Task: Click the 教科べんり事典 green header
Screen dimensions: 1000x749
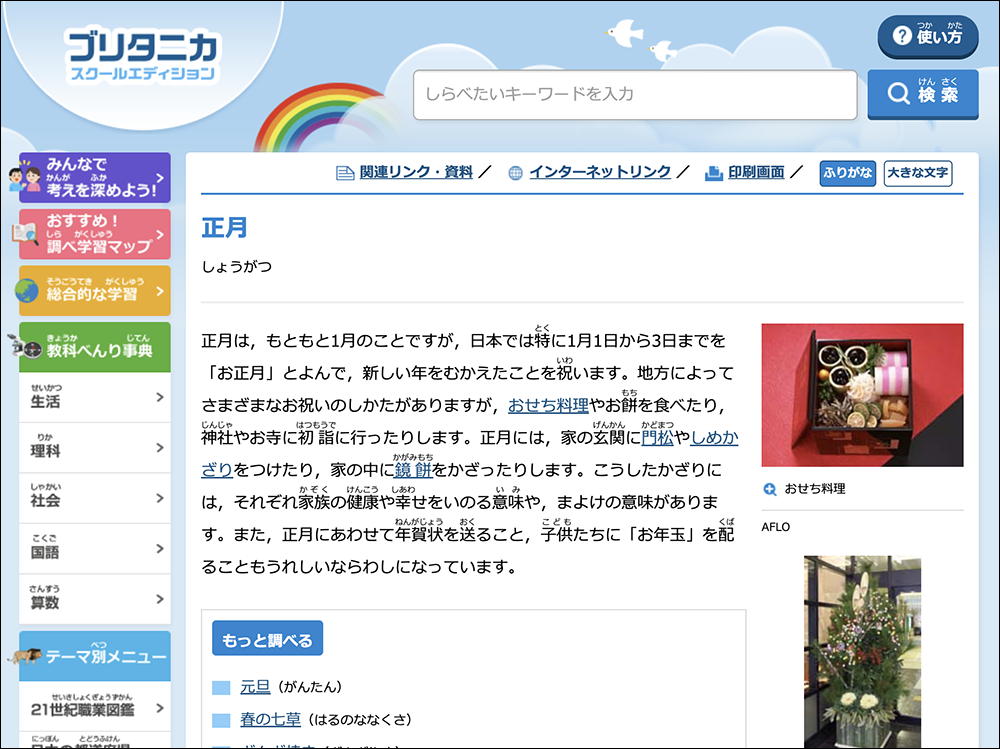Action: [95, 347]
